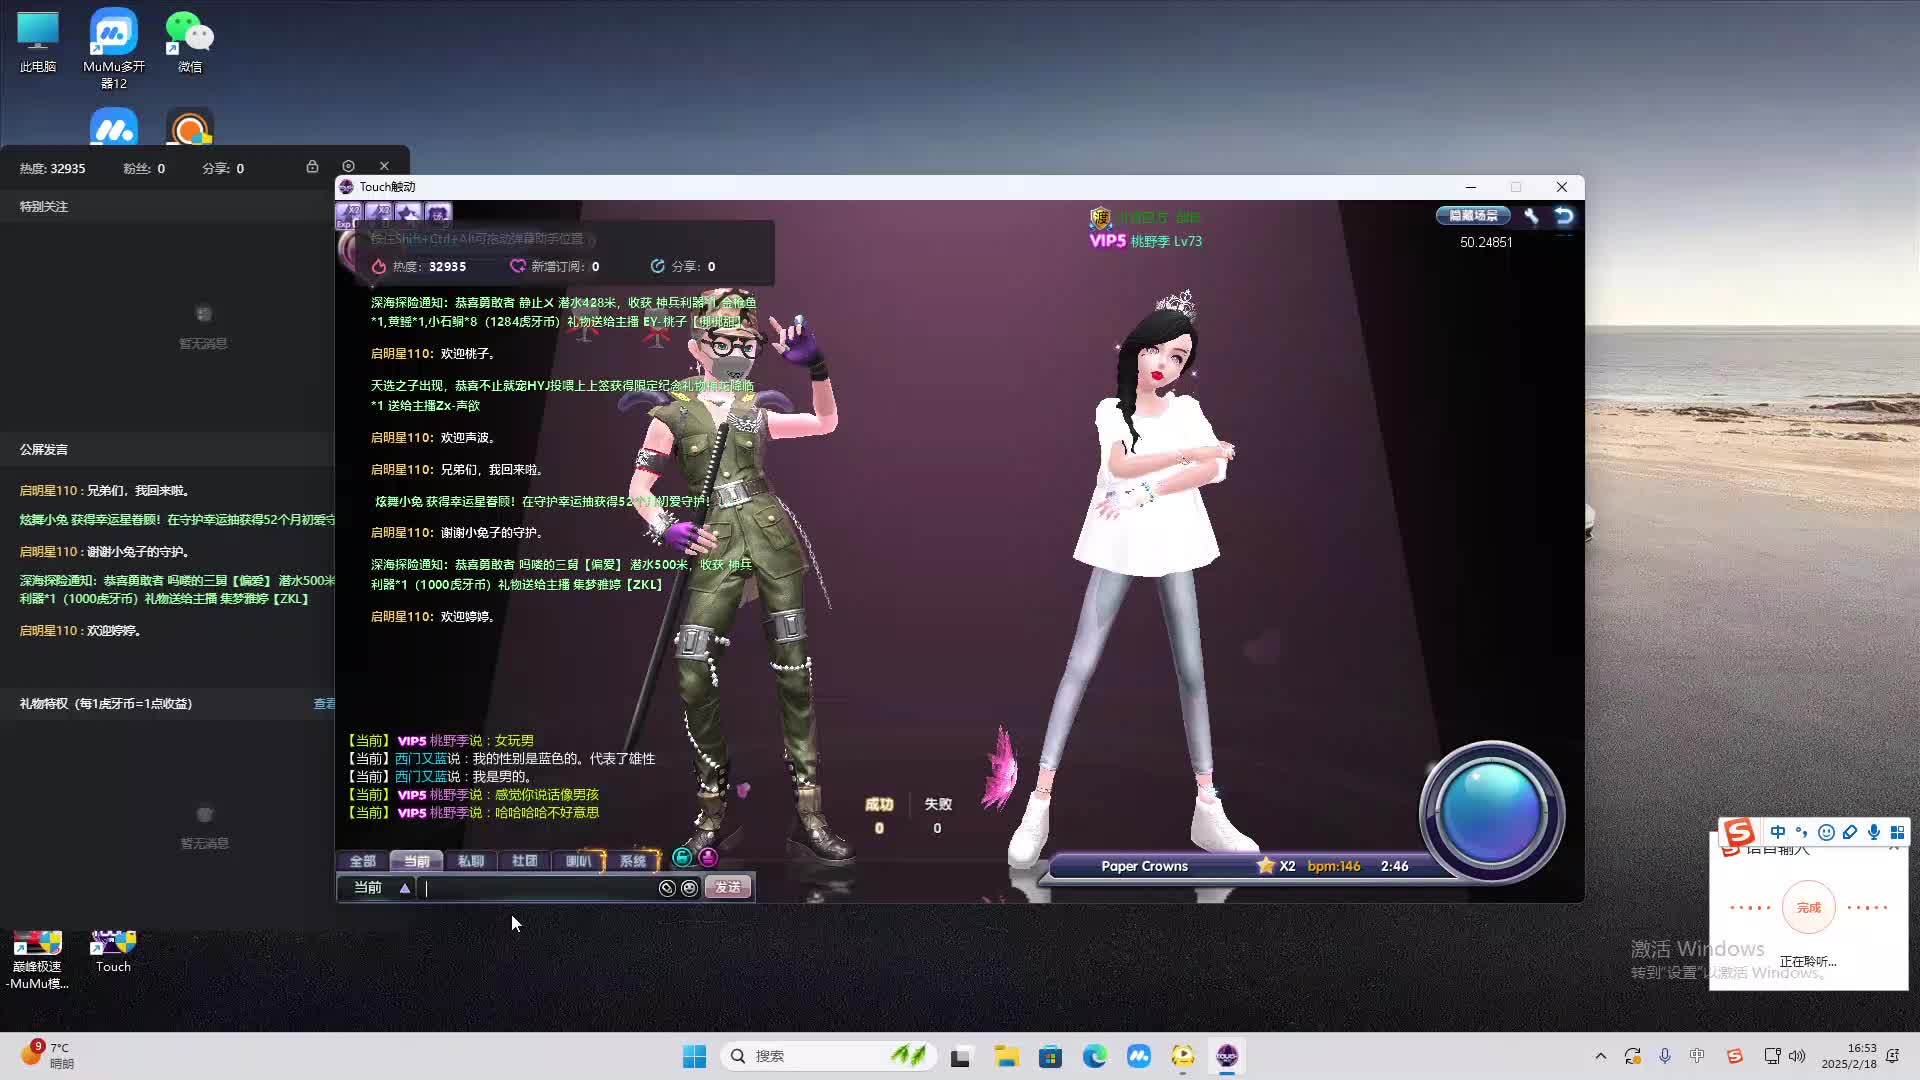This screenshot has width=1920, height=1080.
Task: Toggle 隐藏场景 hide scene button
Action: pos(1473,216)
